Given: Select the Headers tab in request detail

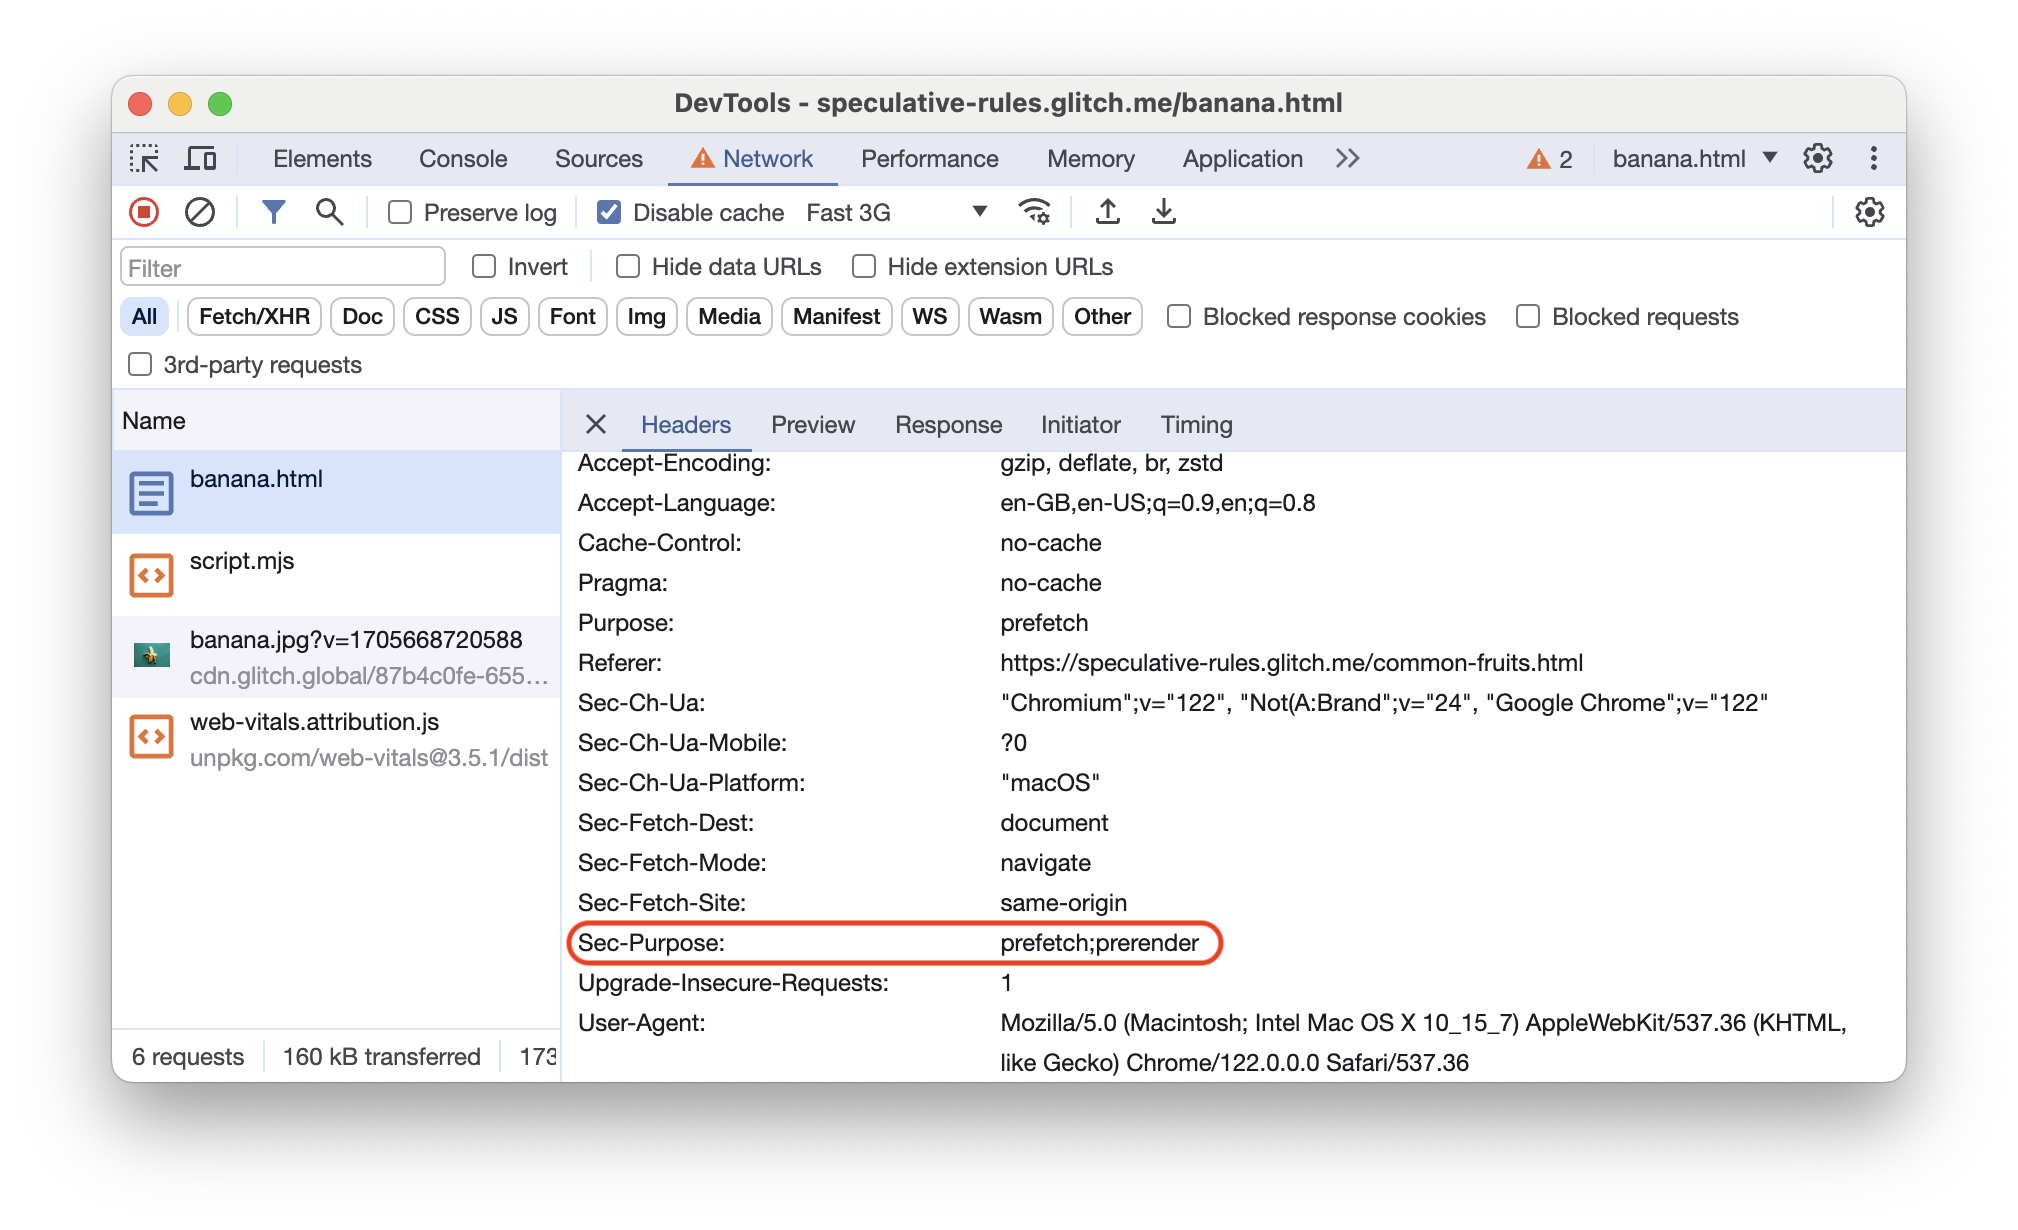Looking at the screenshot, I should [x=685, y=424].
